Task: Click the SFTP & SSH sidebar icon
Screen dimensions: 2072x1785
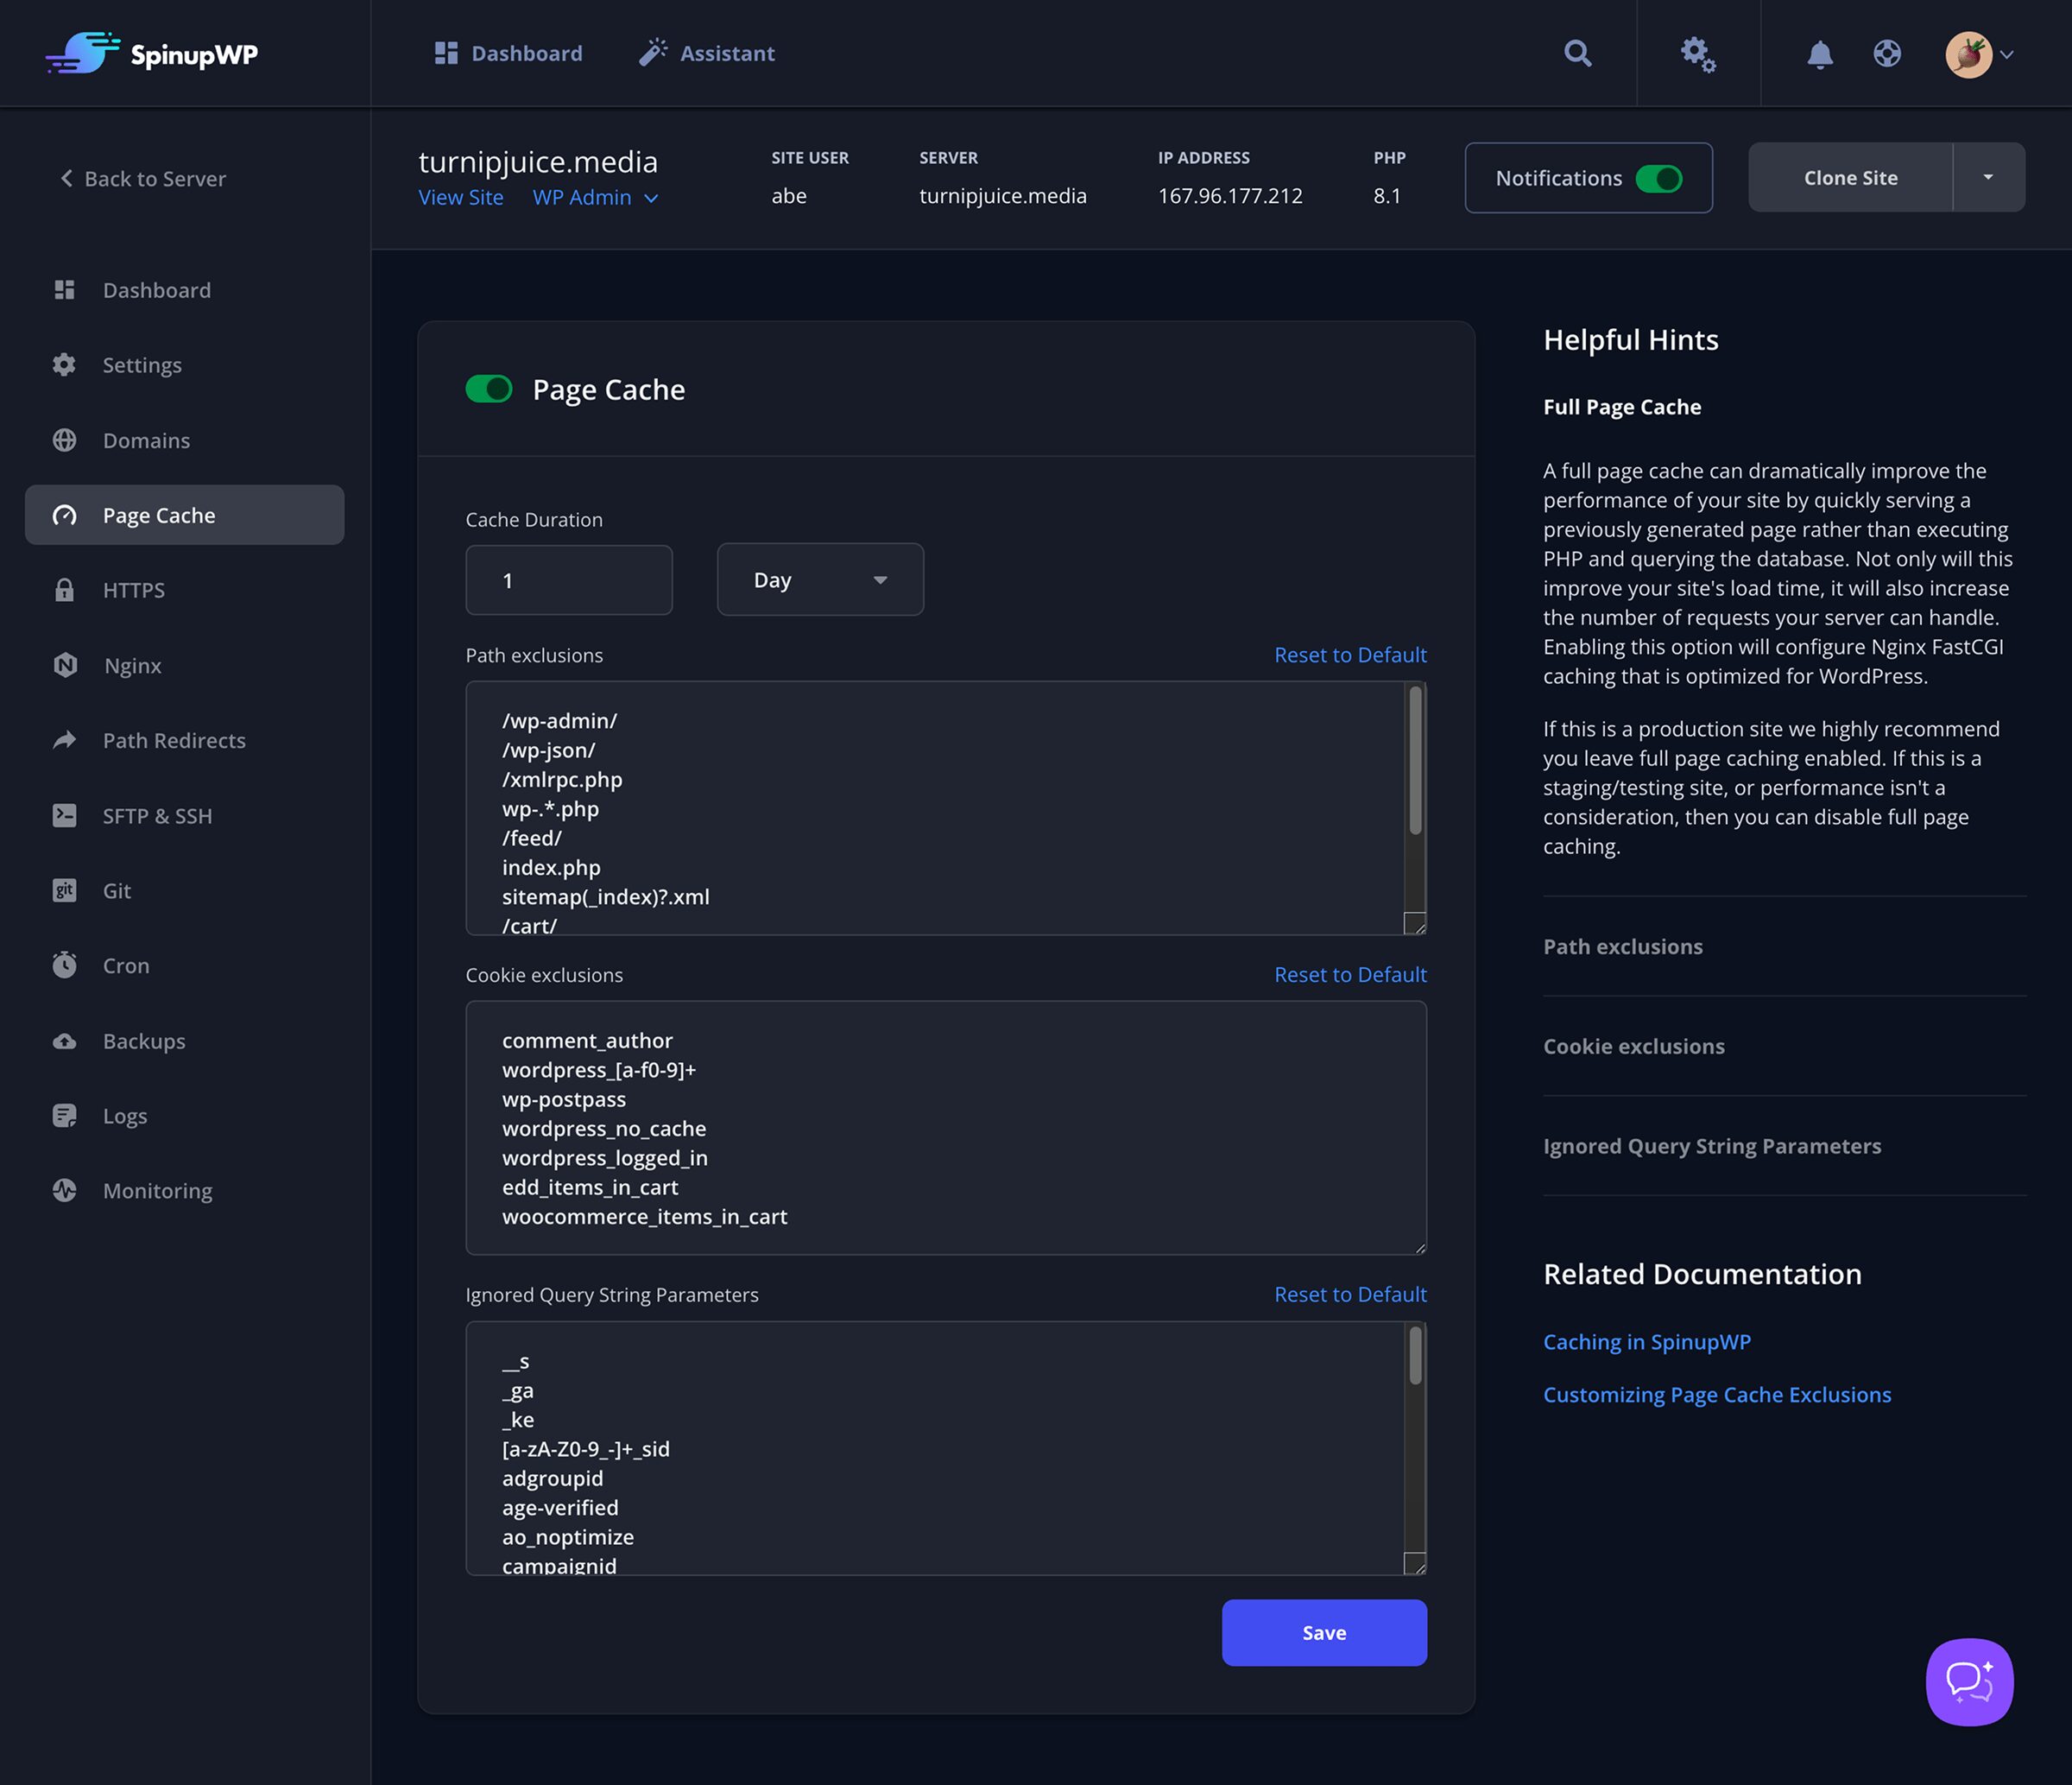Action: pyautogui.click(x=65, y=816)
